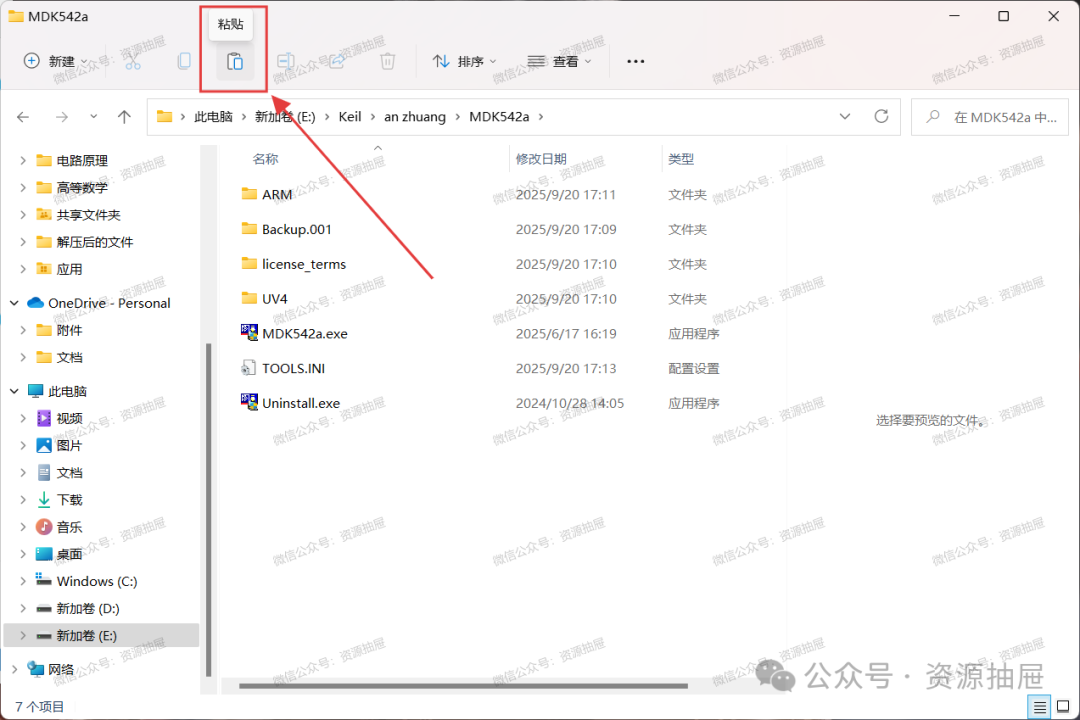Viewport: 1080px width, 720px height.
Task: Click the date 2024/10/28 14:05
Action: 570,403
